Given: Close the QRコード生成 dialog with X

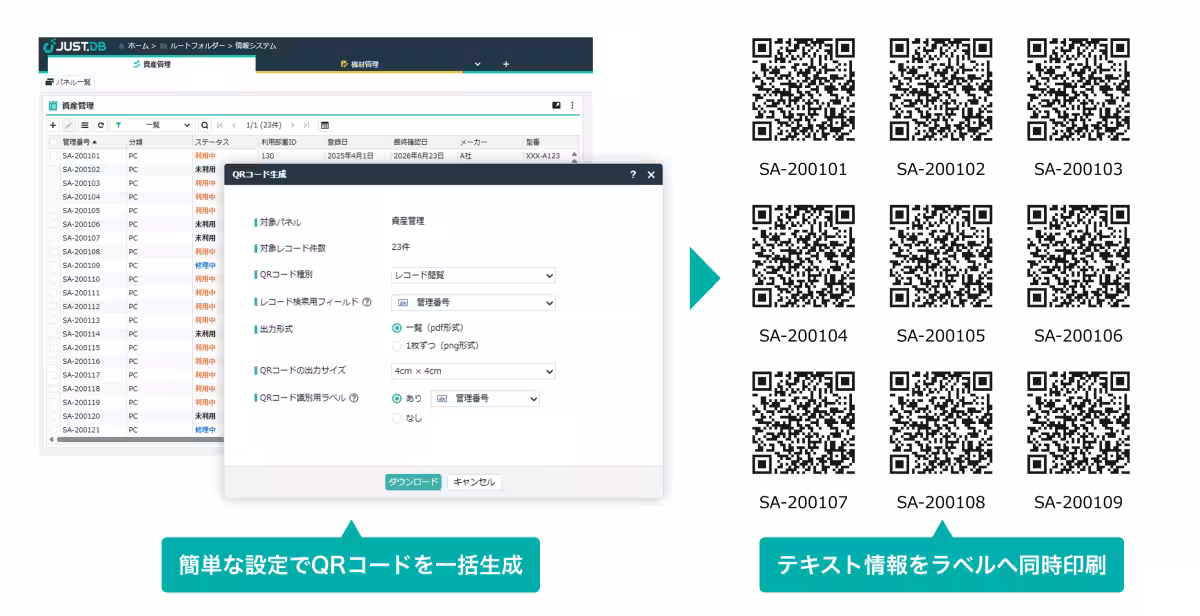Looking at the screenshot, I should [651, 174].
